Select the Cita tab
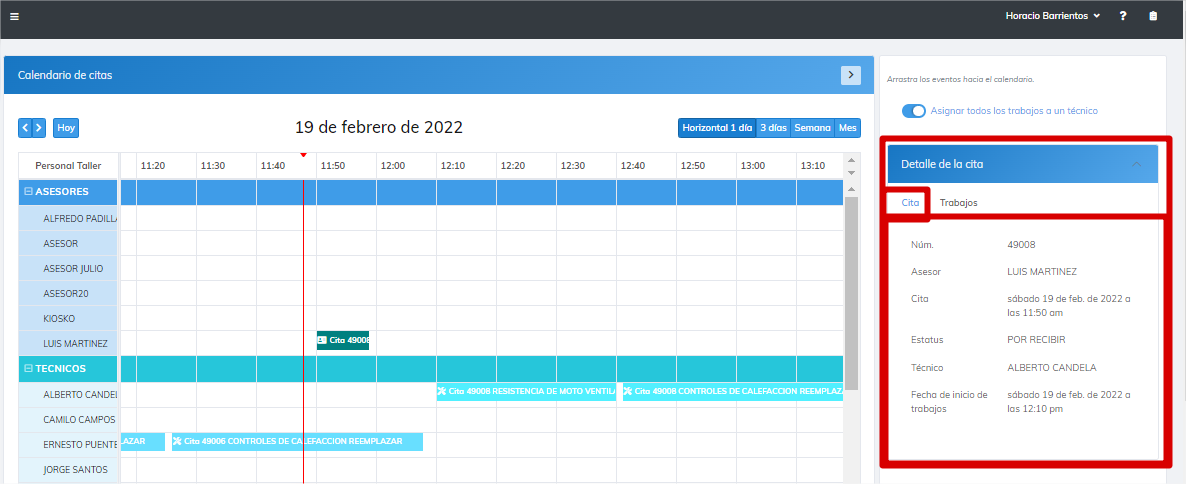 pyautogui.click(x=910, y=203)
